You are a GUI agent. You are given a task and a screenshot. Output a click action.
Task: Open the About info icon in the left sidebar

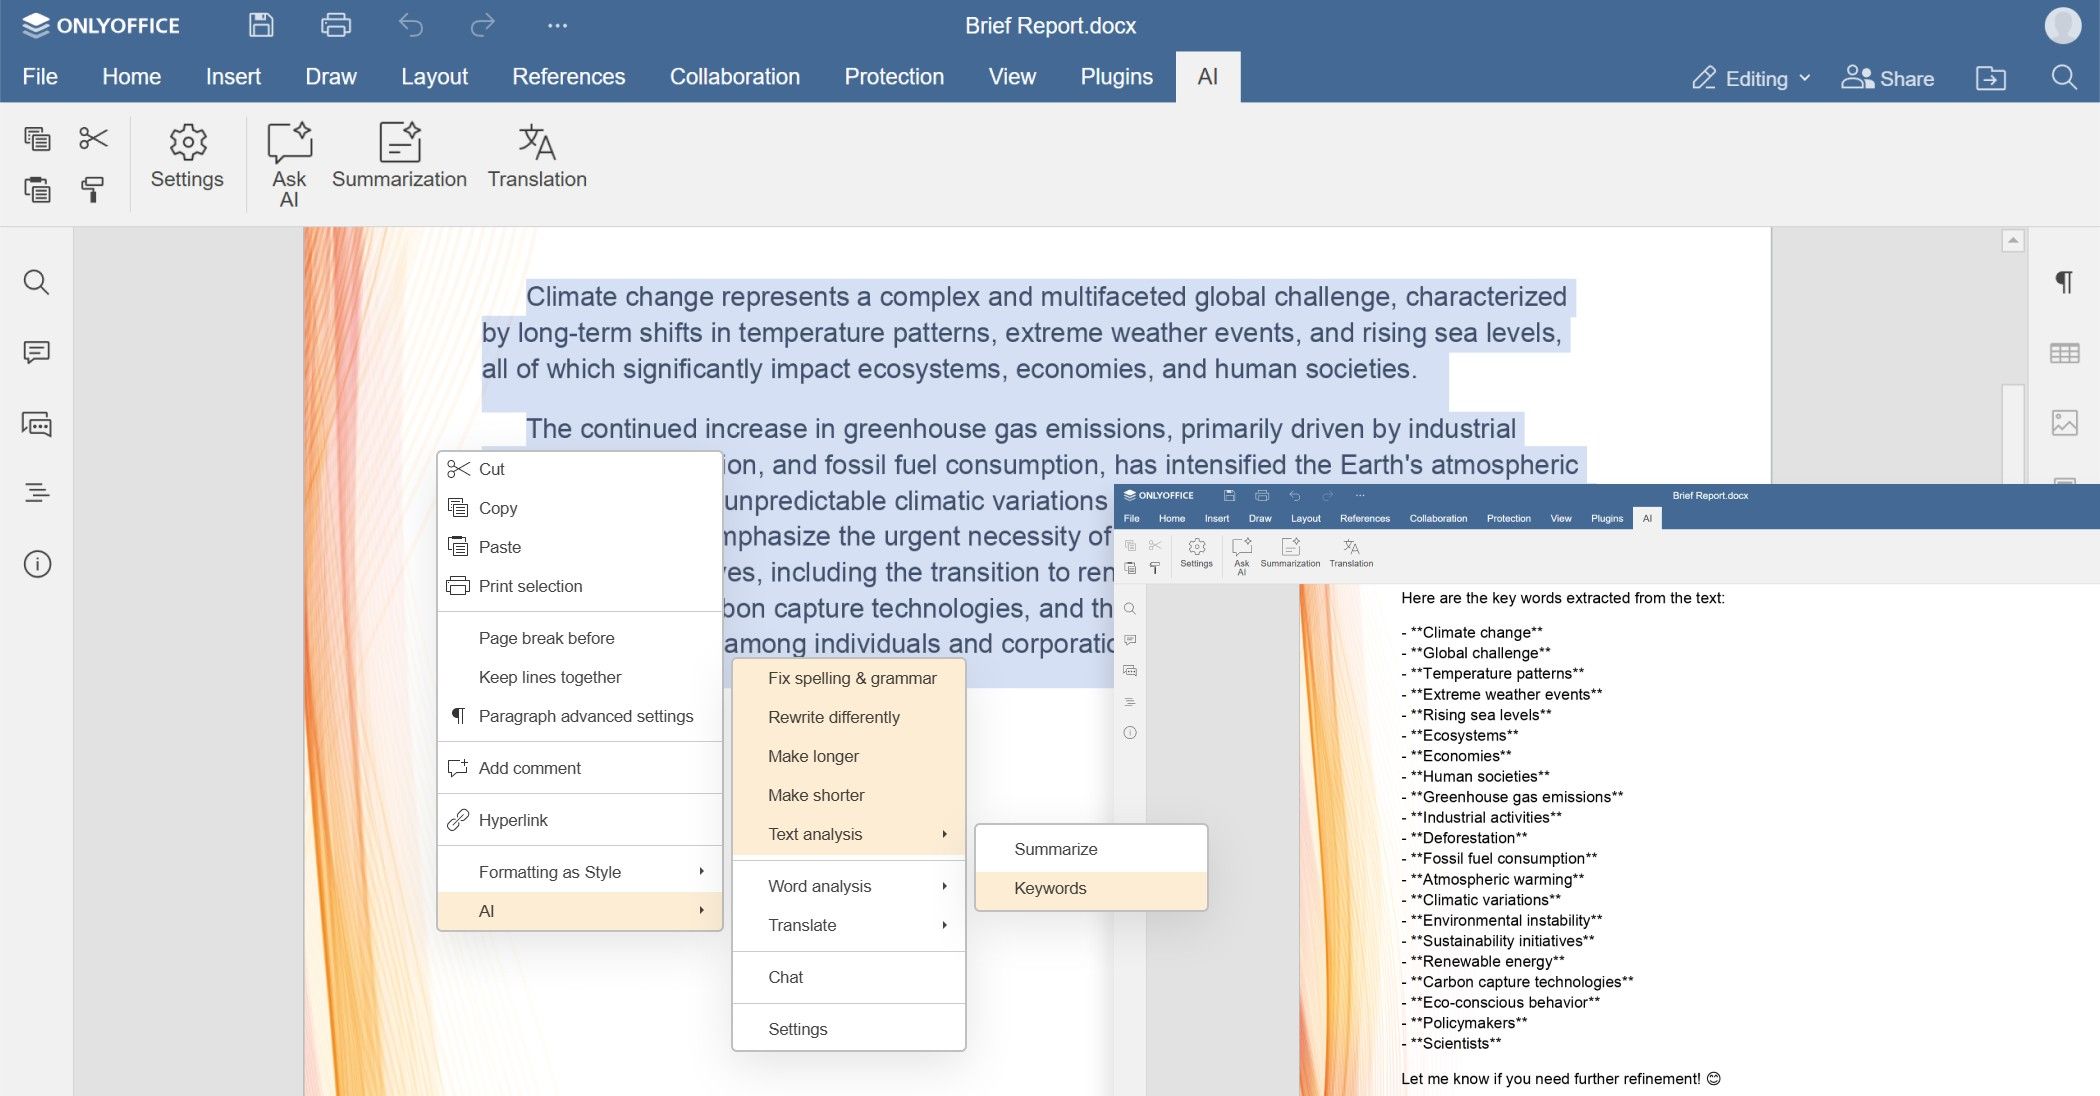point(37,564)
